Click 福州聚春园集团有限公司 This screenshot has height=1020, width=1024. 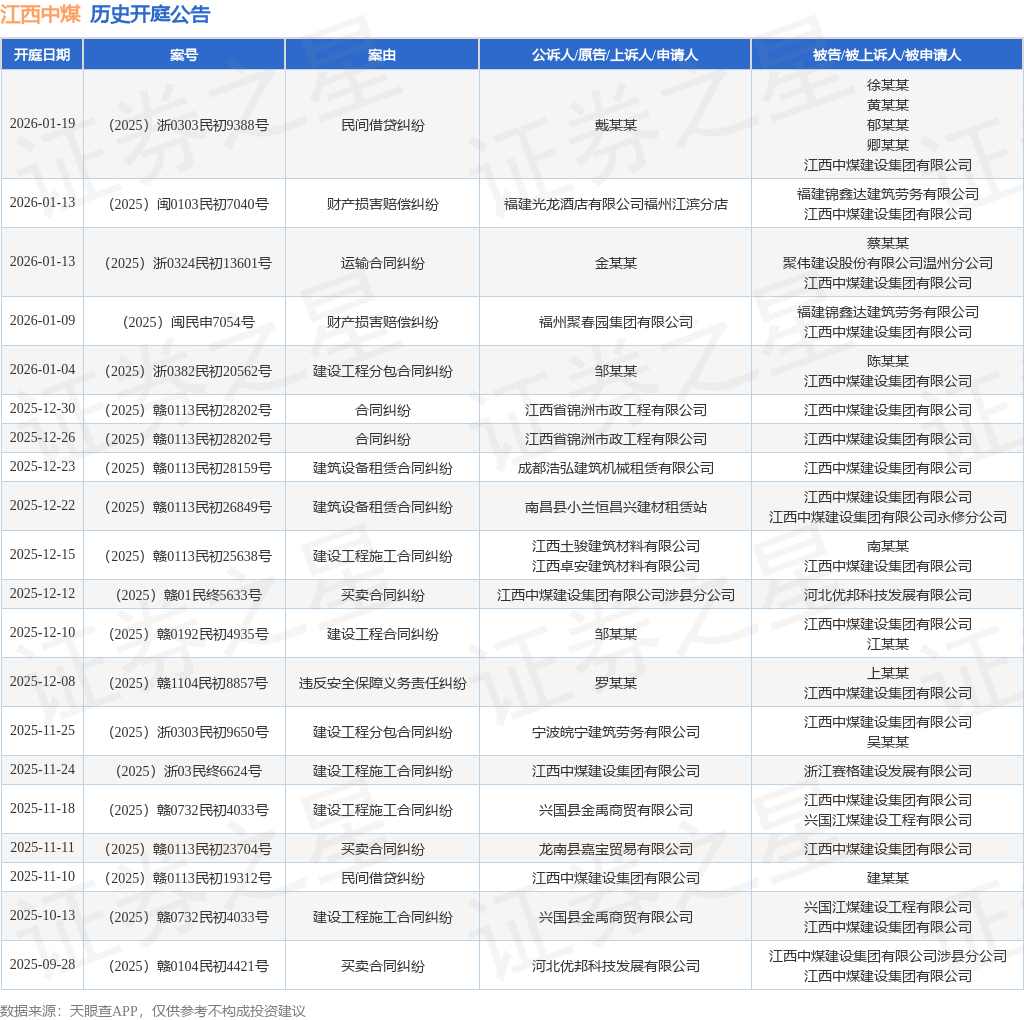click(x=615, y=322)
